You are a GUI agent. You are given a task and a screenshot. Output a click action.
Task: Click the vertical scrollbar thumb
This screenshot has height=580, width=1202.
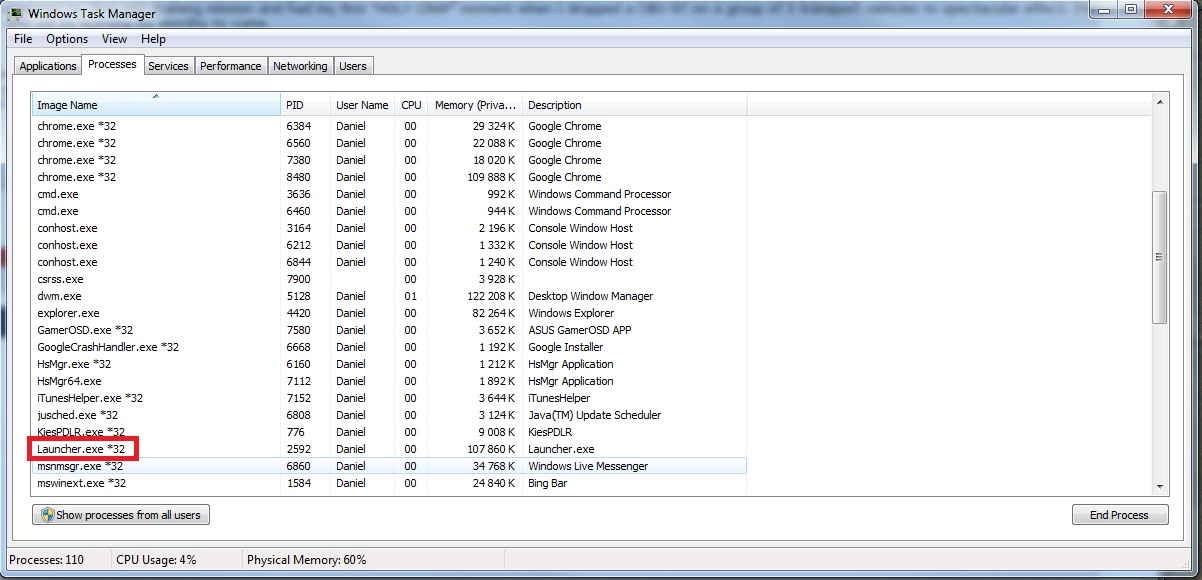(1160, 257)
